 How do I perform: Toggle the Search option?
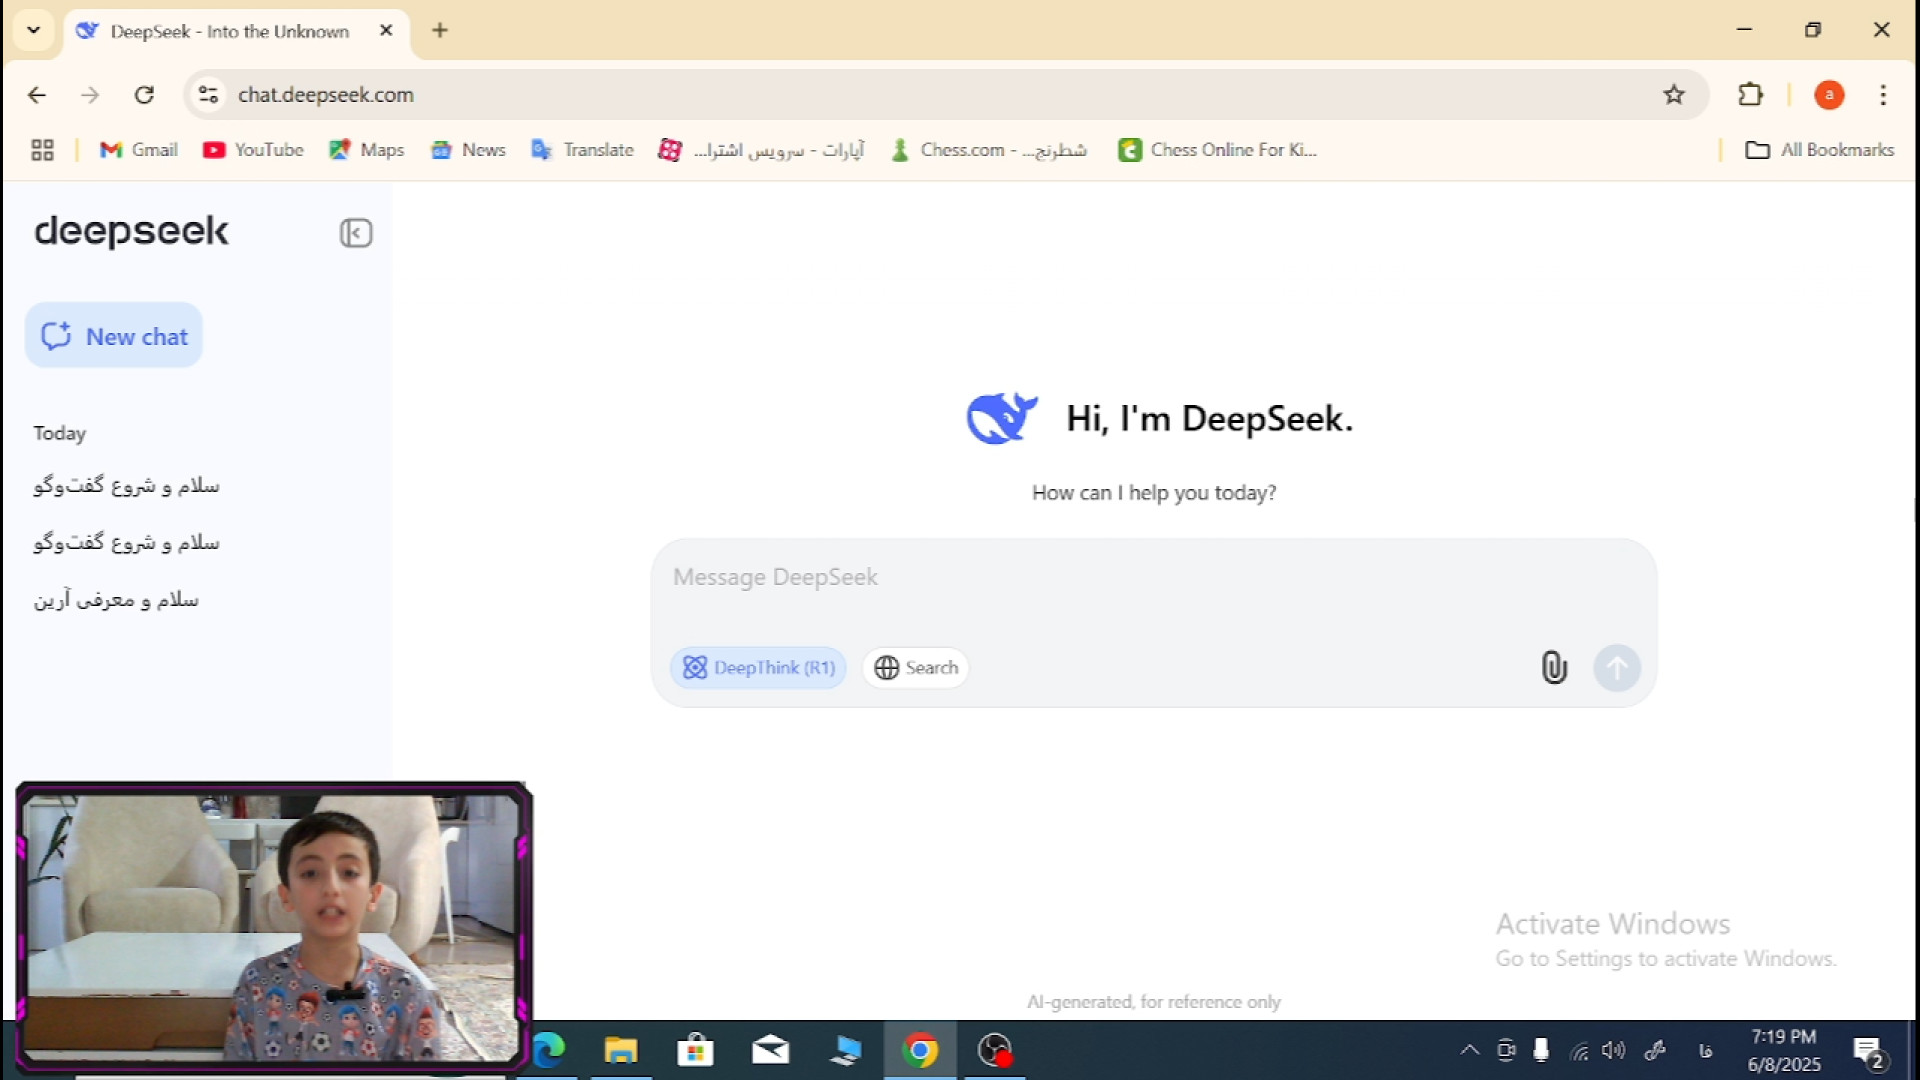coord(916,668)
